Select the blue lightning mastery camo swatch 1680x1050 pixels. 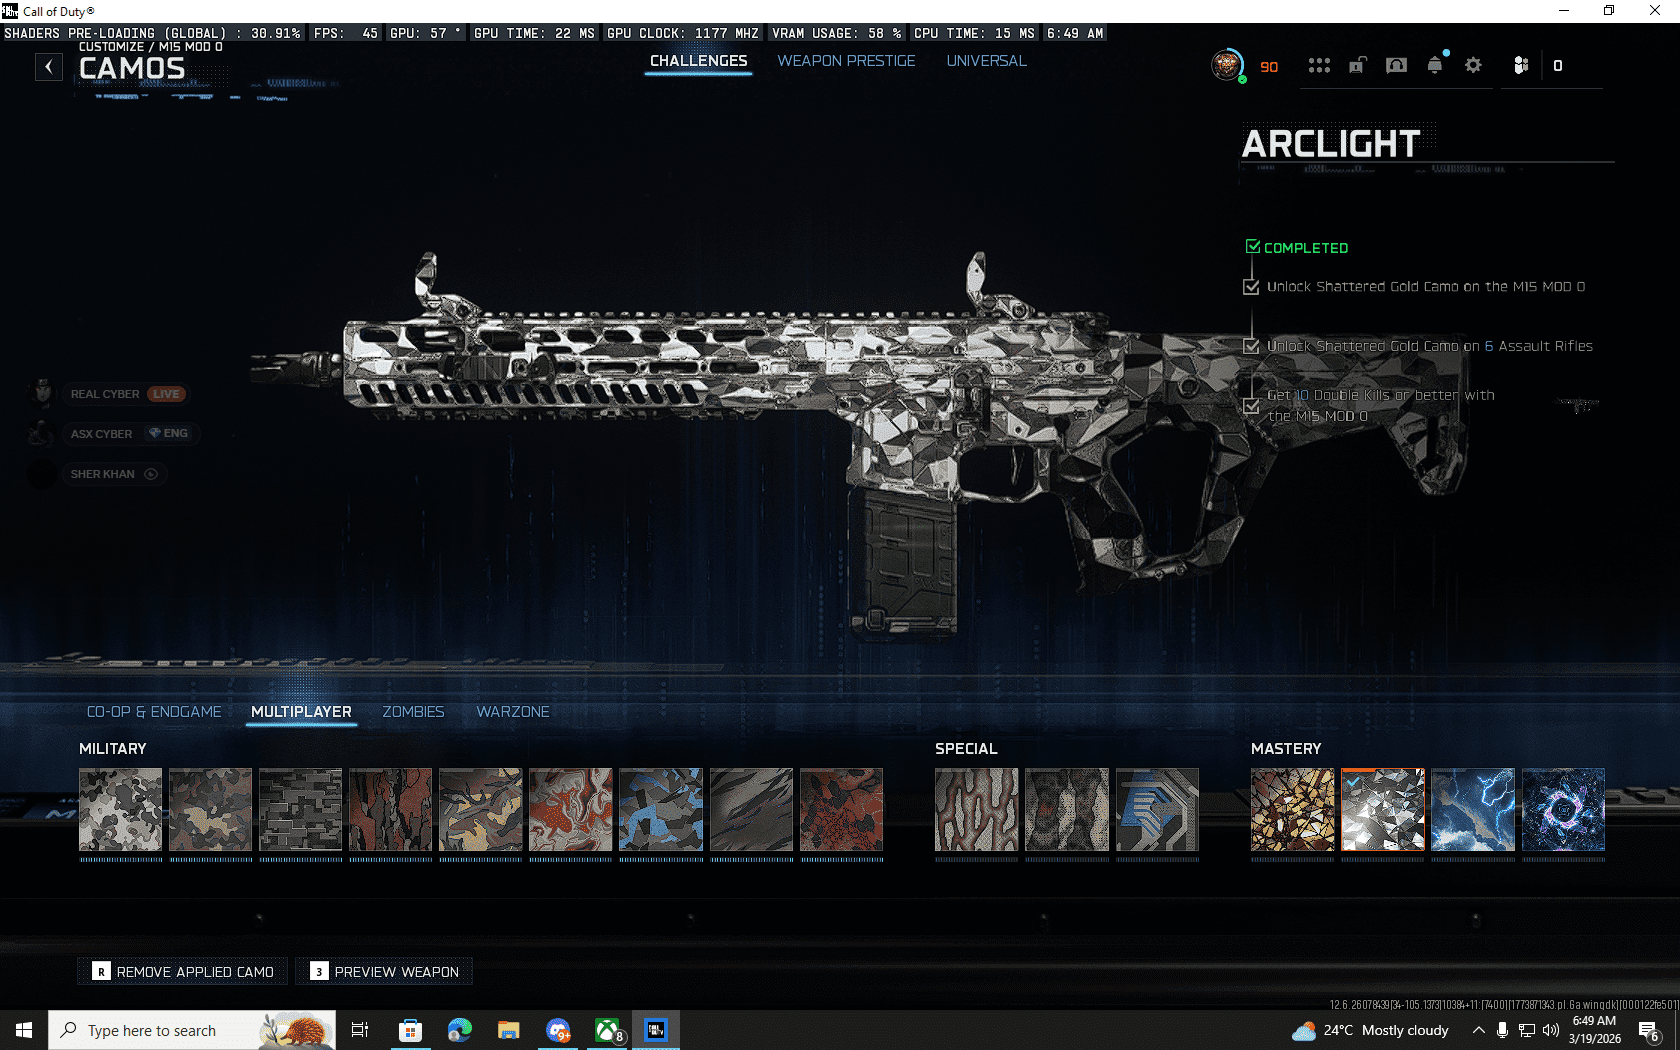(1473, 810)
